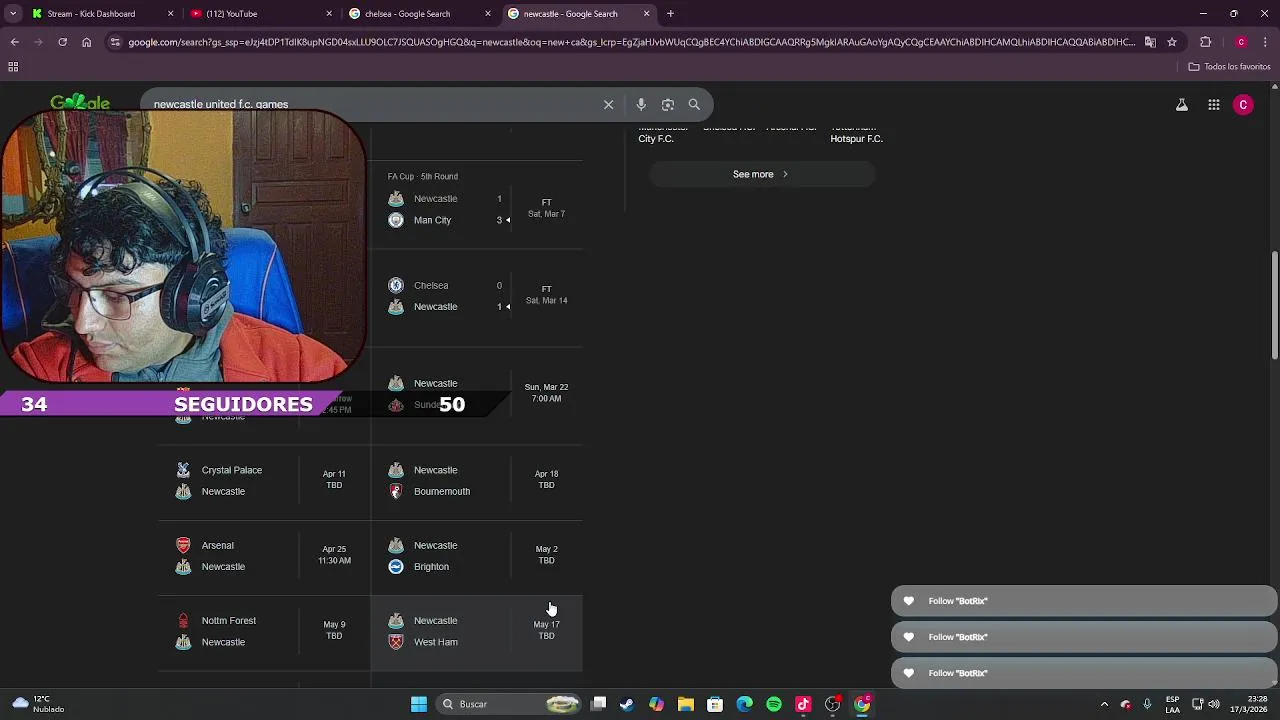Translate this page icon in address bar
The width and height of the screenshot is (1280, 720).
tap(1150, 42)
